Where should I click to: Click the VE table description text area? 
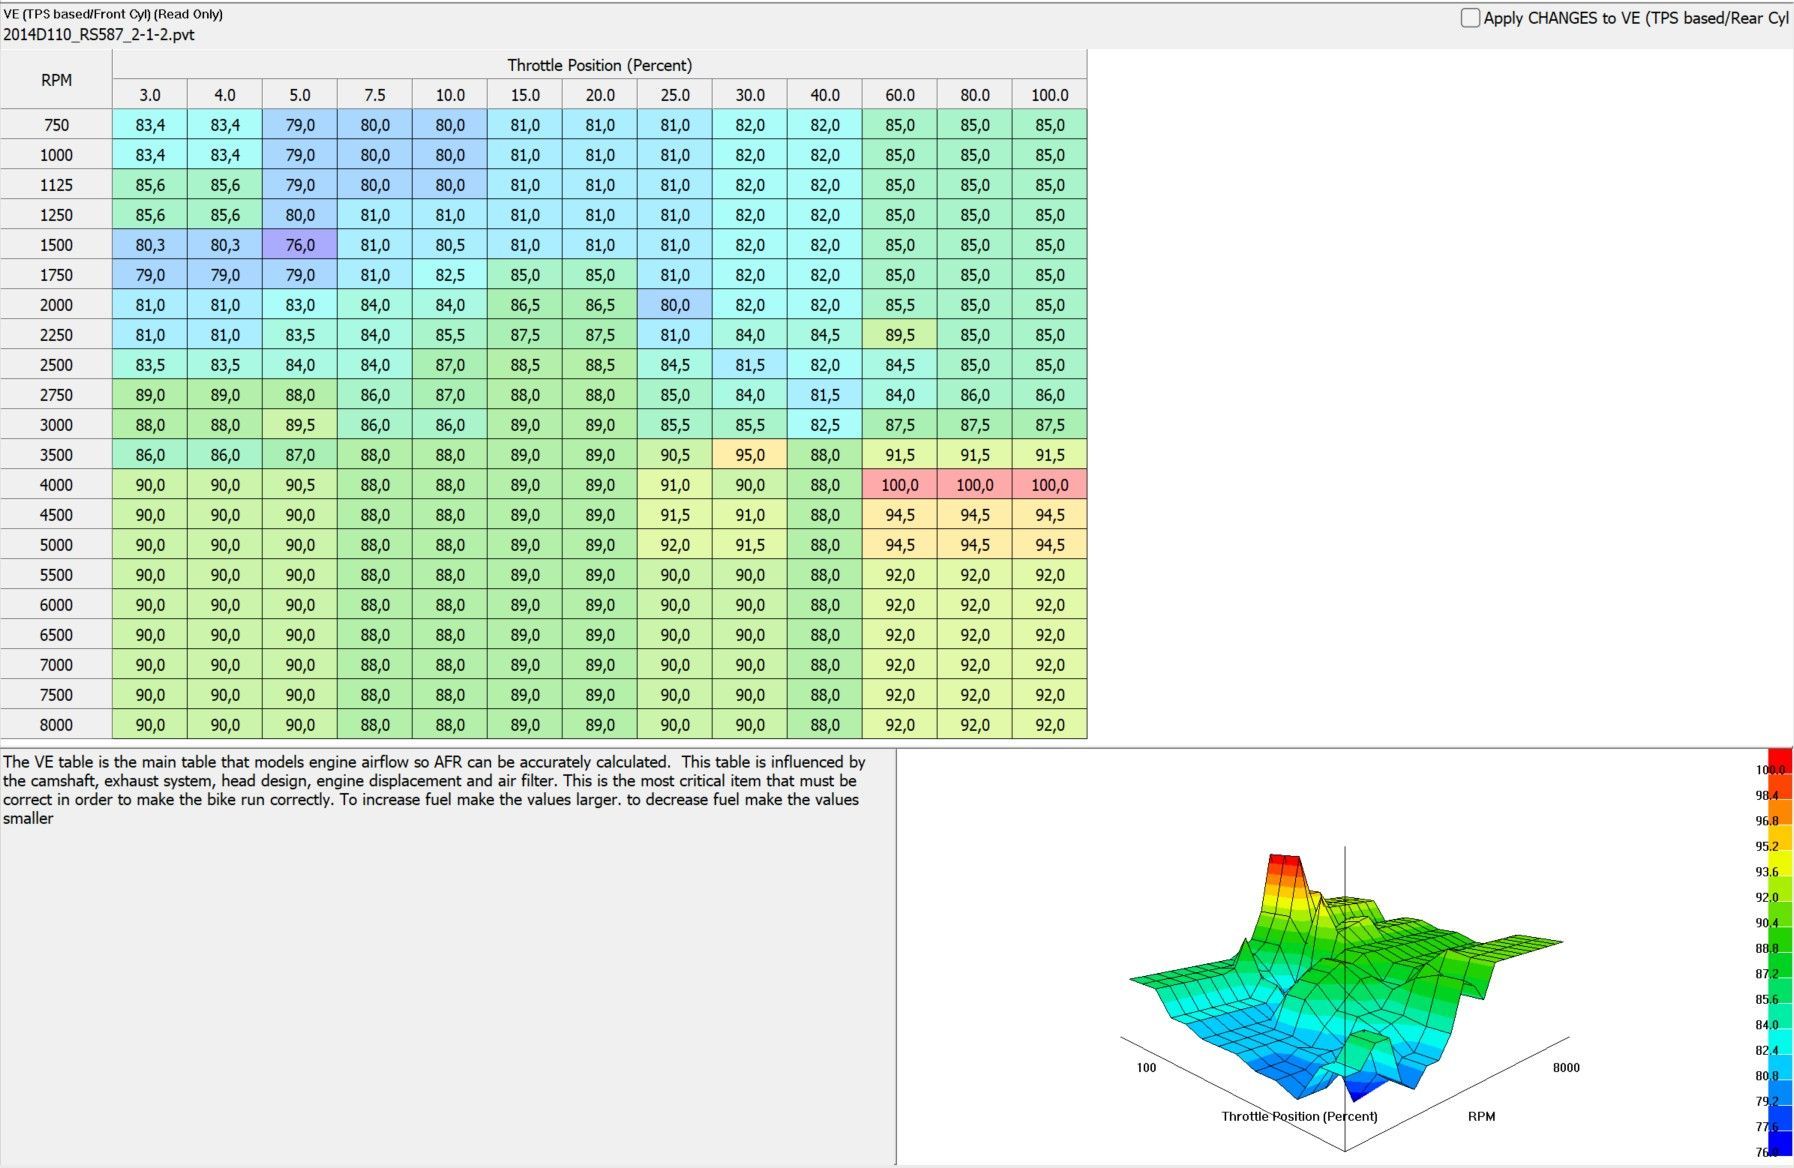(447, 950)
